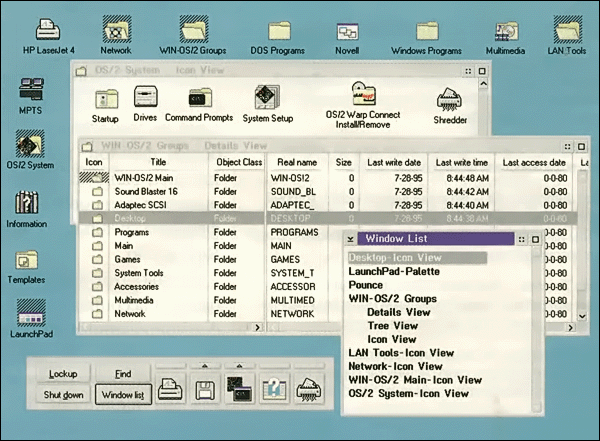The height and width of the screenshot is (441, 600).
Task: Open the Templates folder icon
Action: coord(26,260)
